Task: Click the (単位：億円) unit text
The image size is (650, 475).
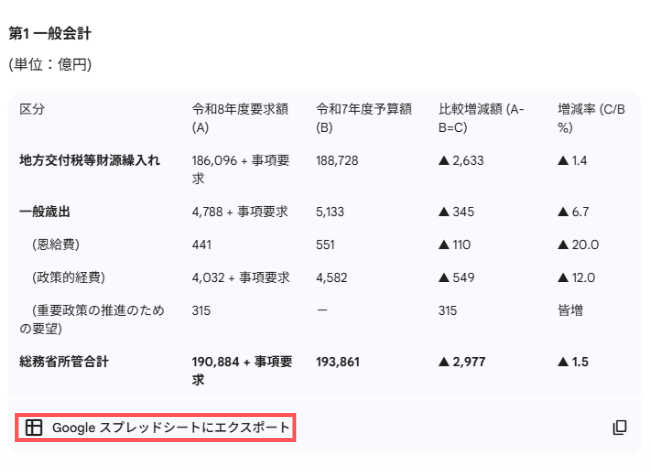Action: (50, 65)
